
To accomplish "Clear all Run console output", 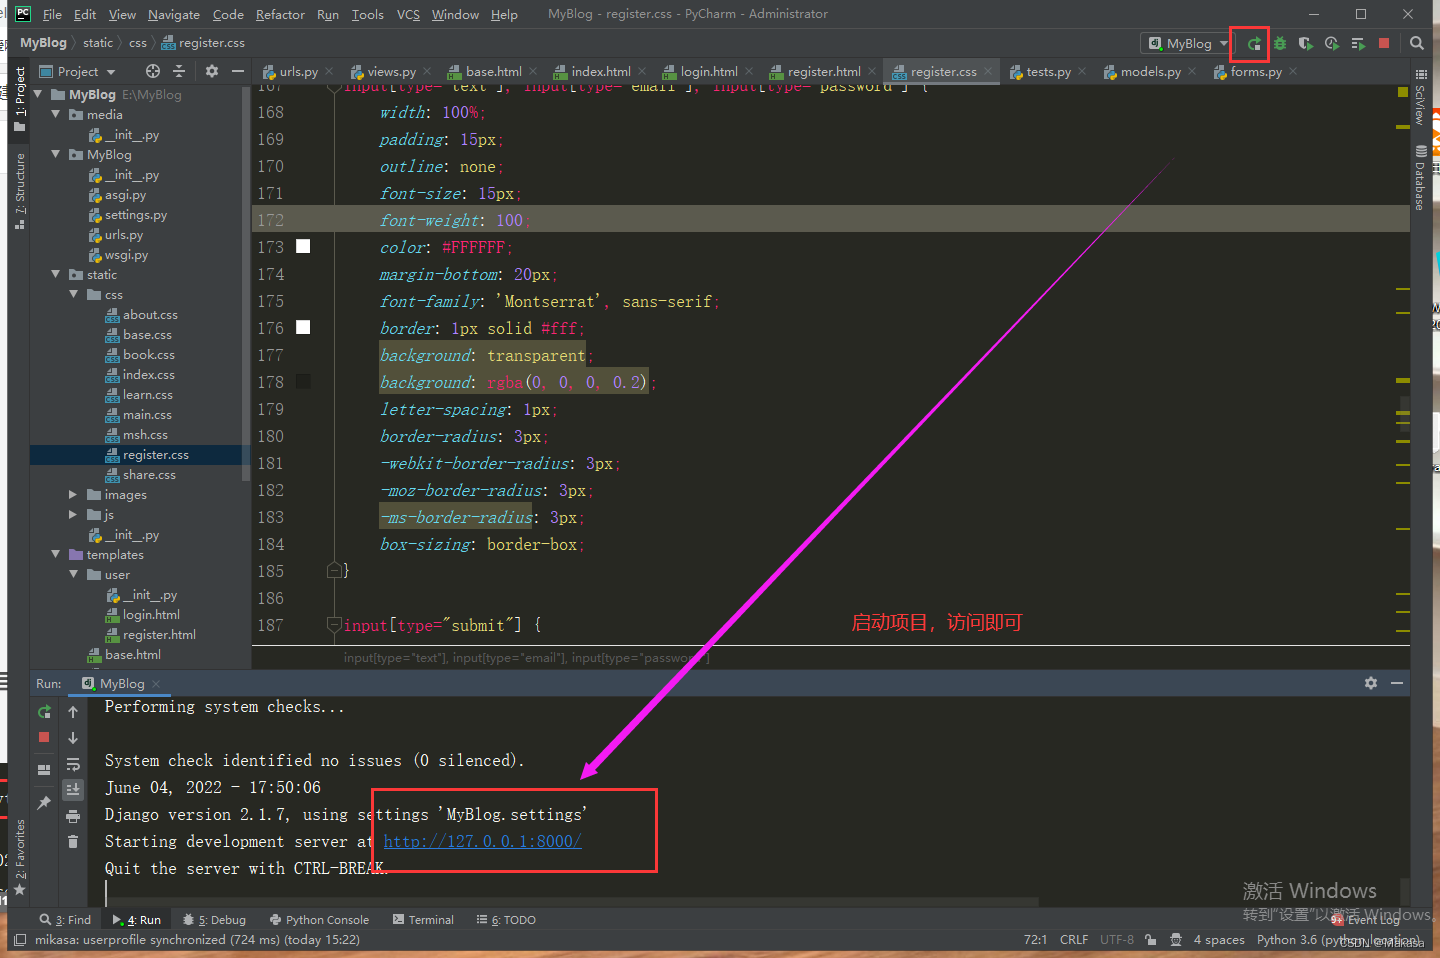I will [x=73, y=842].
